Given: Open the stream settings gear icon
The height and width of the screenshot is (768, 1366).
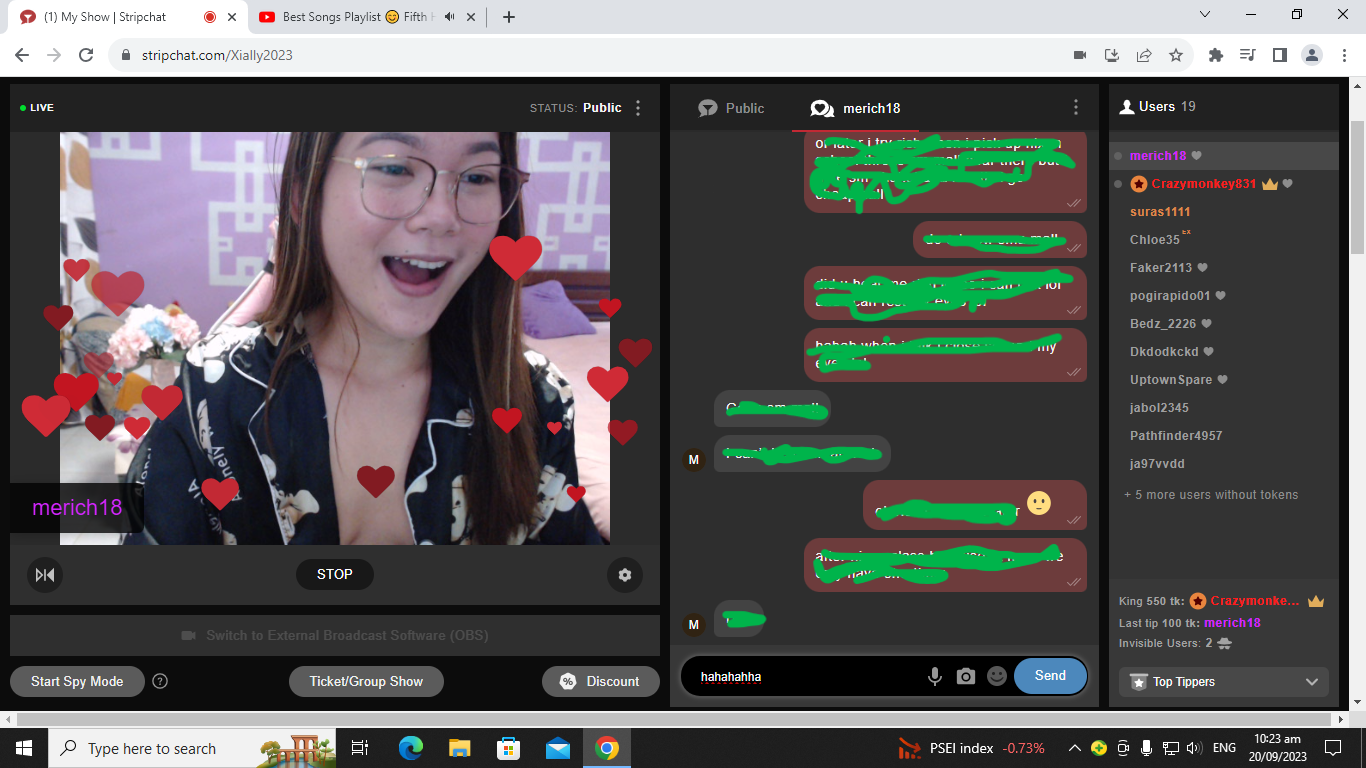Looking at the screenshot, I should pos(625,575).
